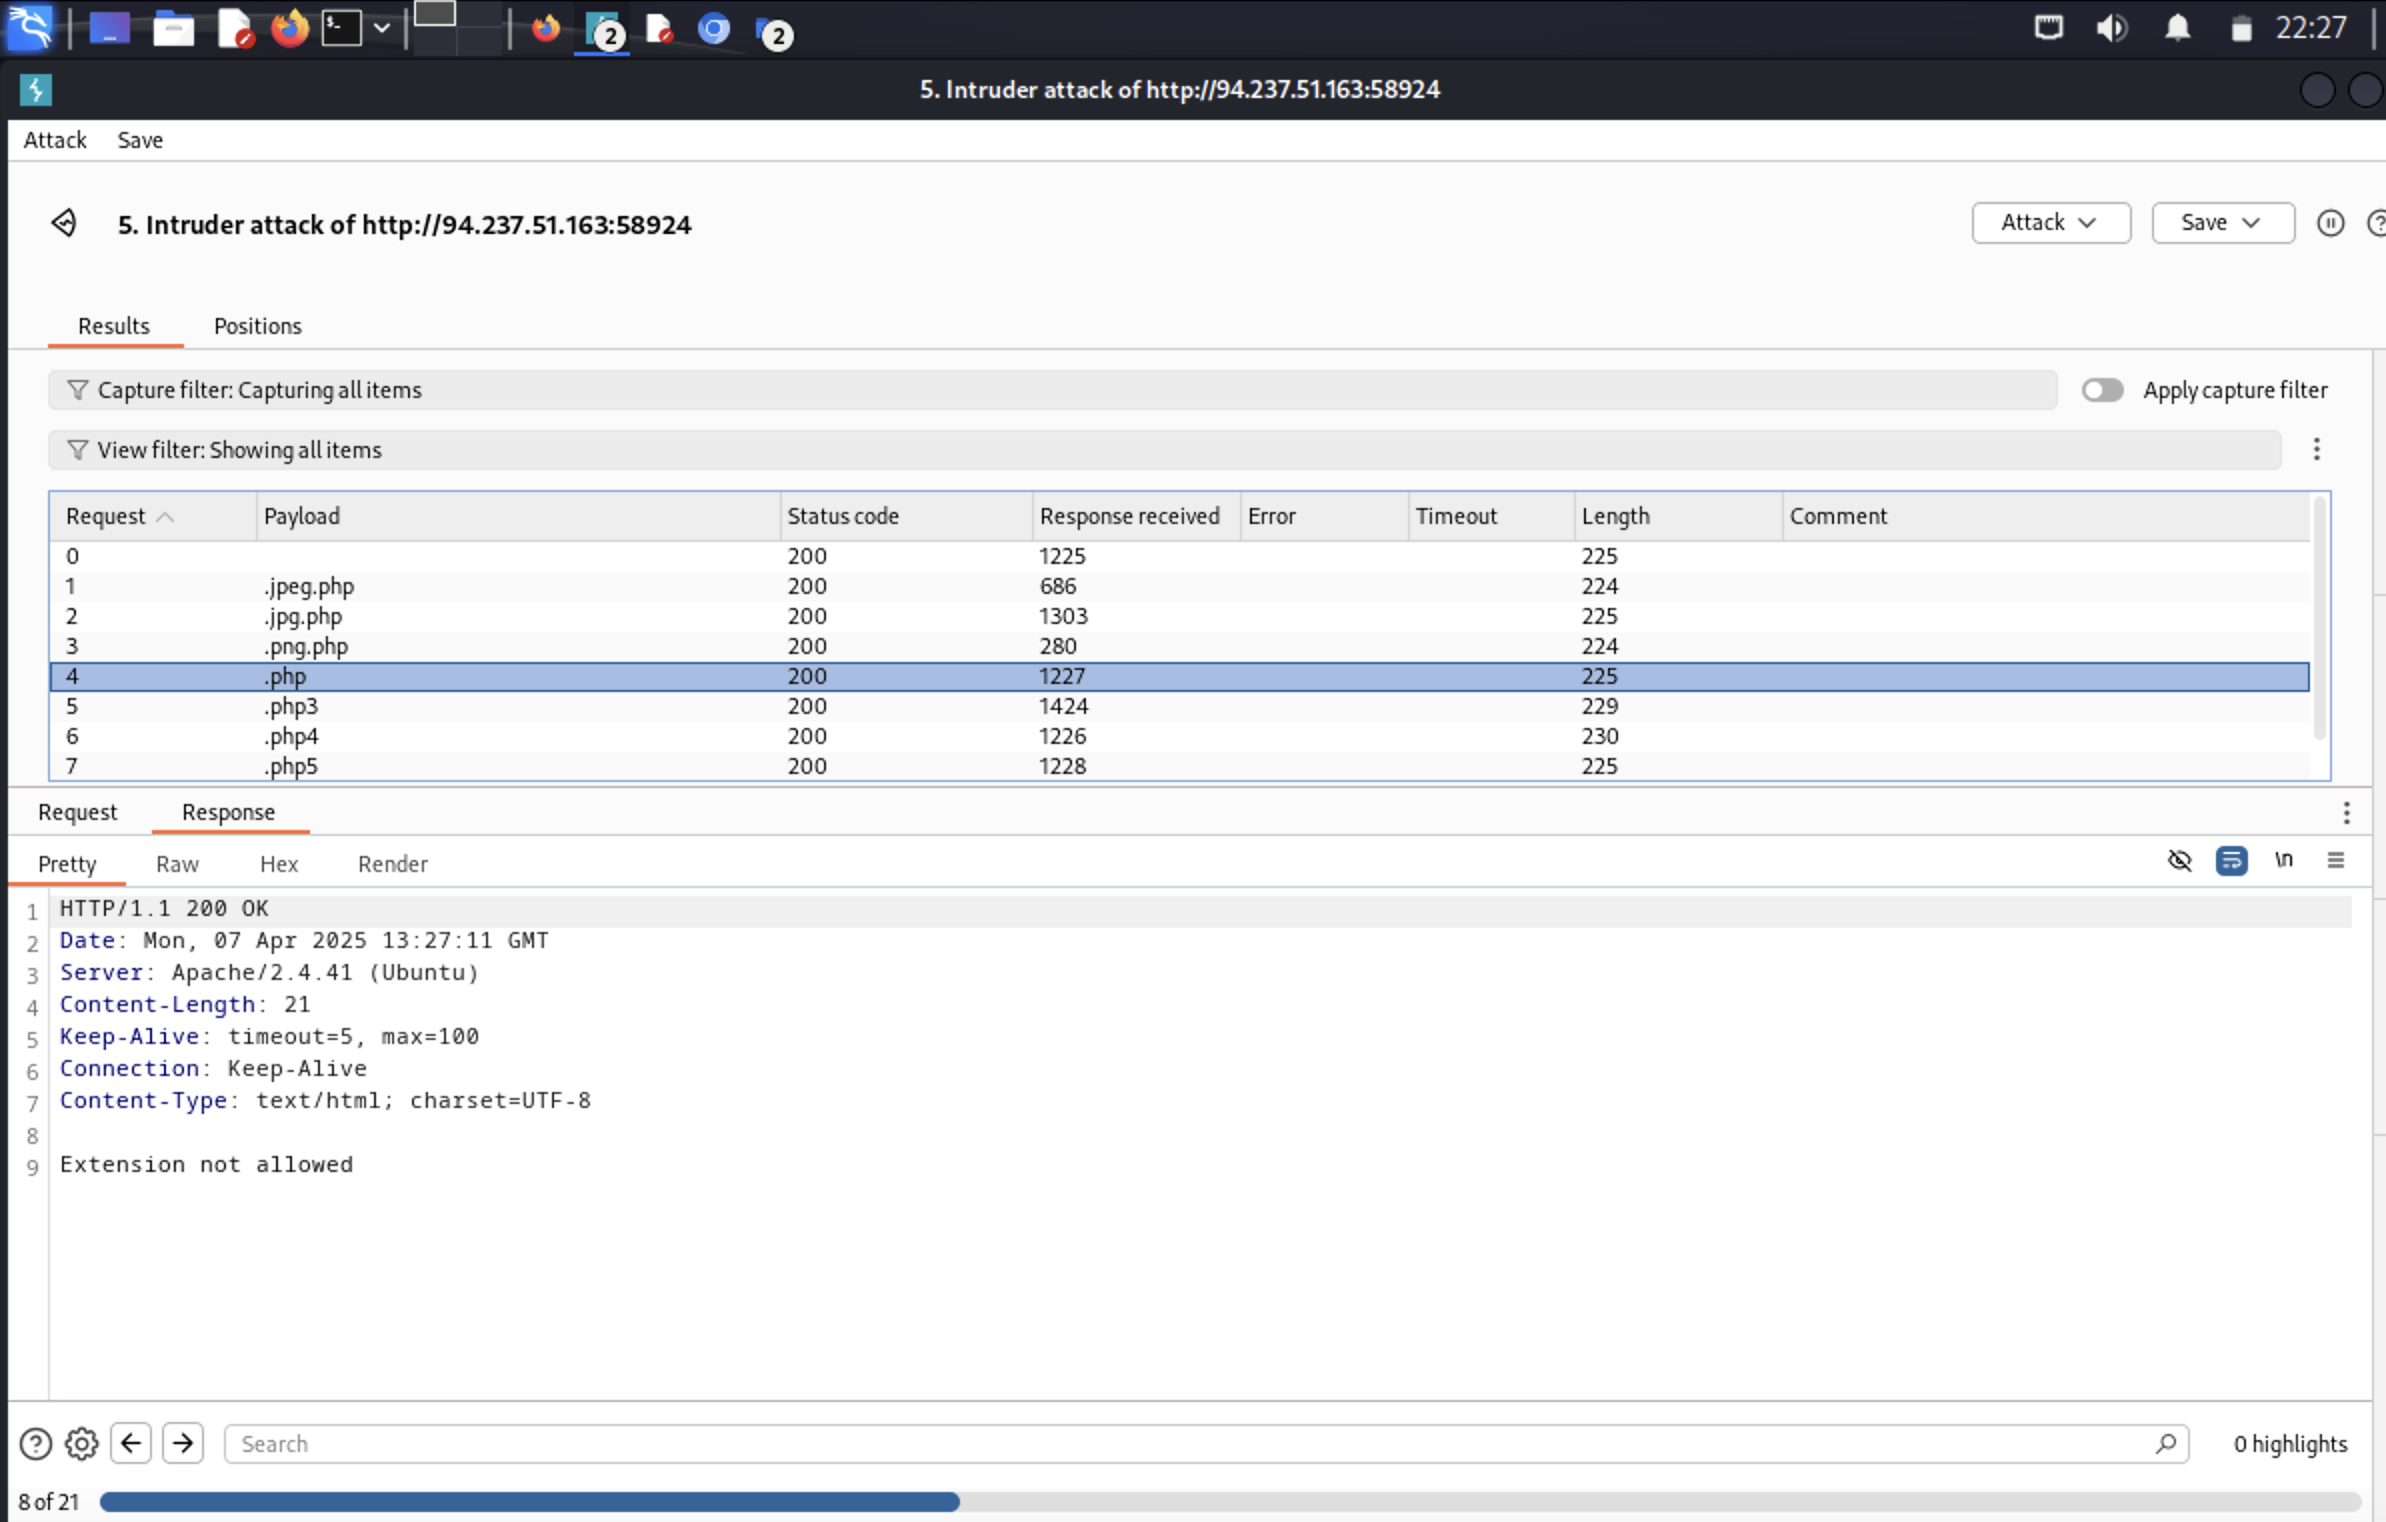Click the attack progress bar
This screenshot has width=2386, height=1522.
(1230, 1502)
